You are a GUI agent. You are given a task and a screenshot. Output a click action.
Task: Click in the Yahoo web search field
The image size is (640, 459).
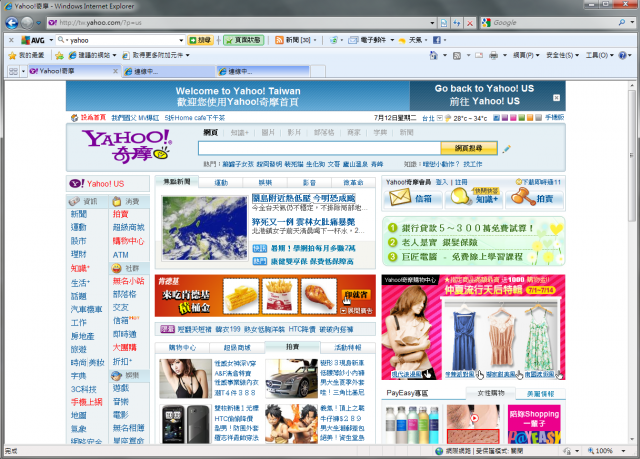click(319, 148)
